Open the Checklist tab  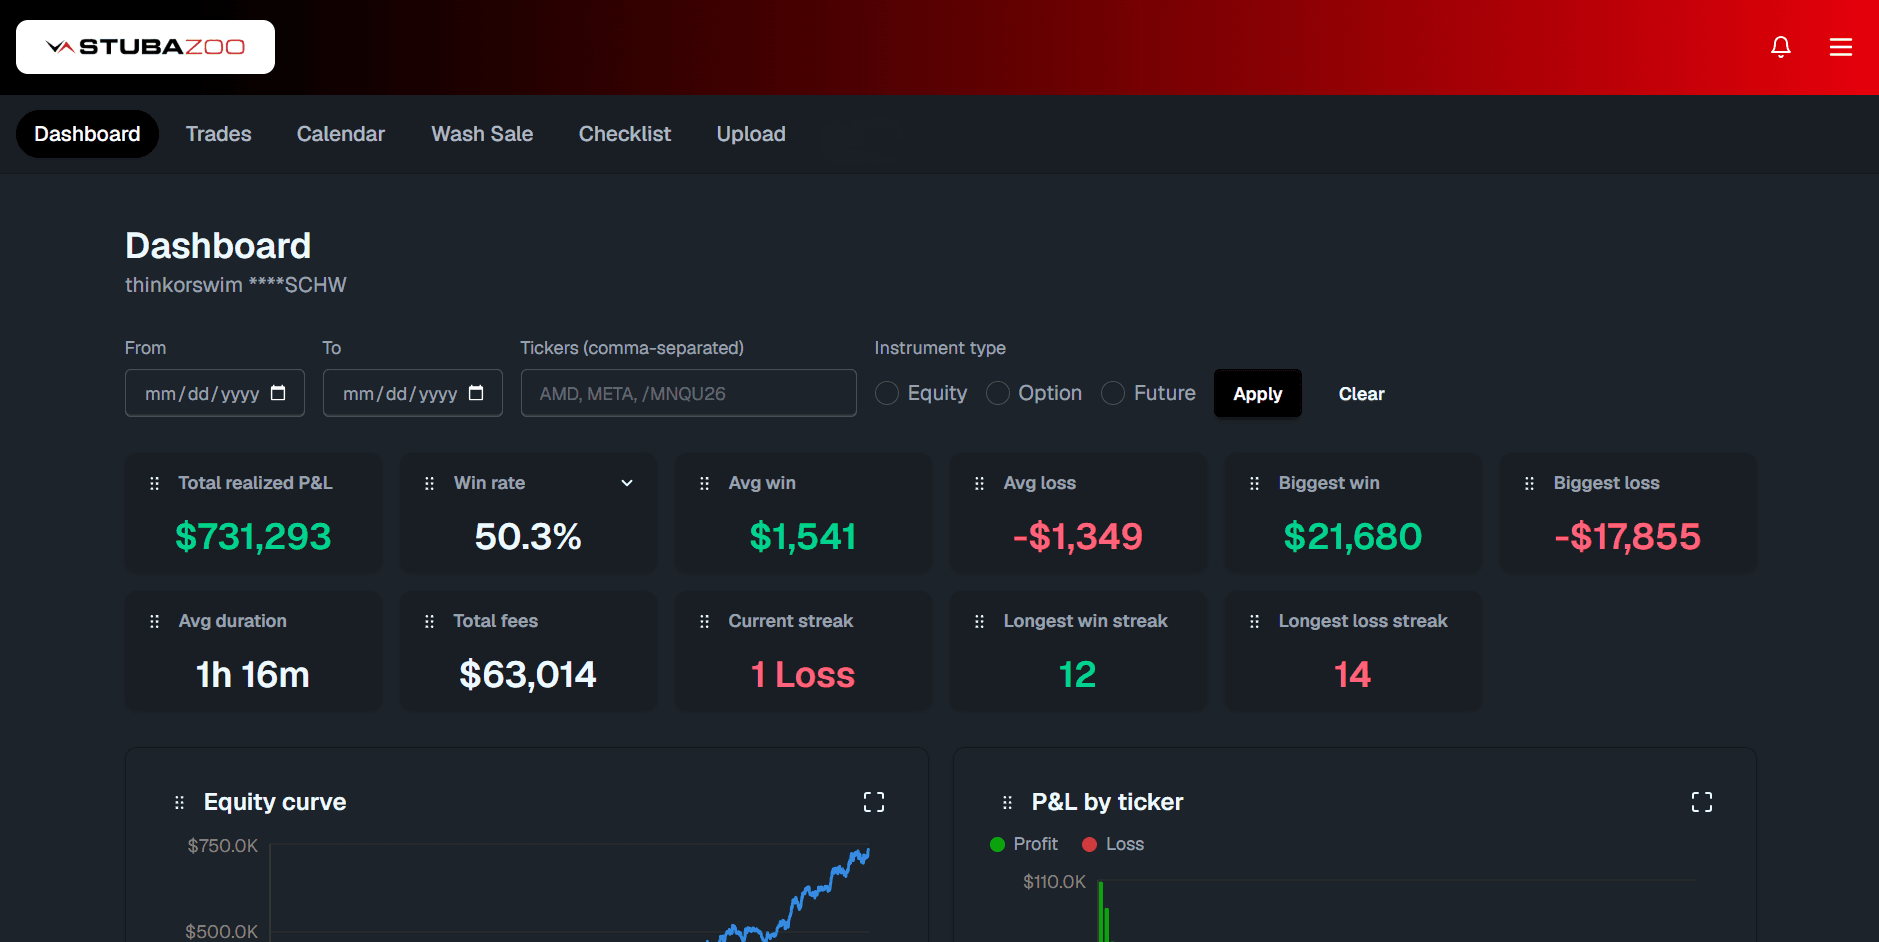coord(625,134)
